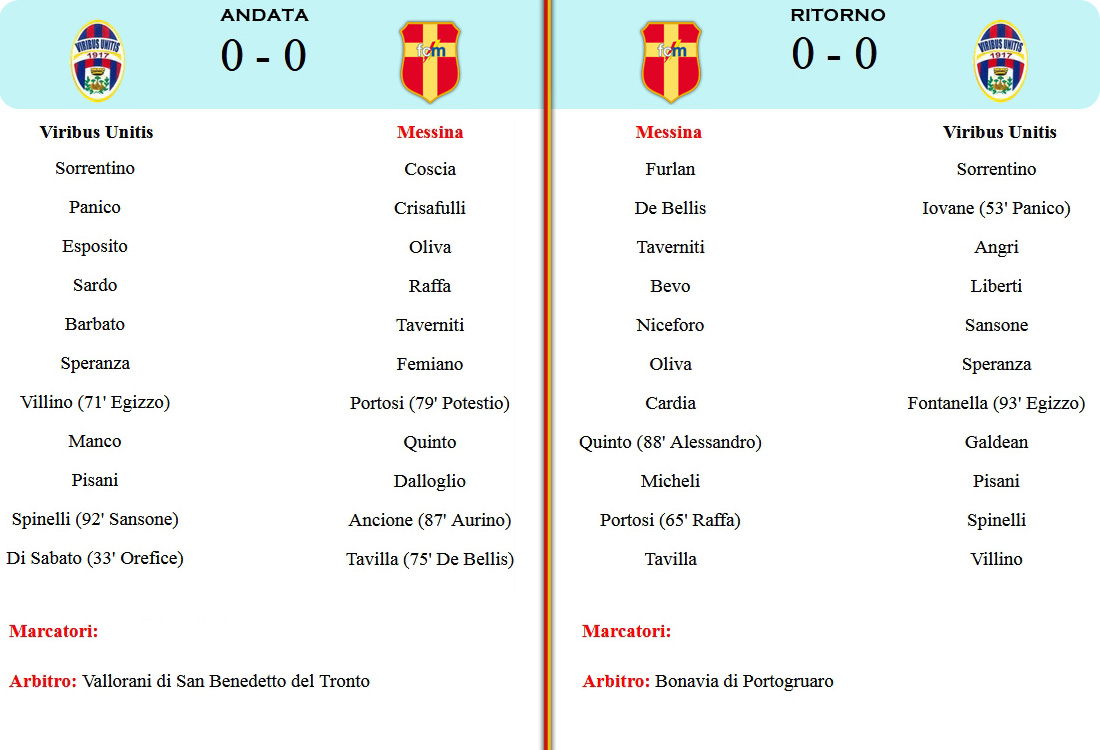The height and width of the screenshot is (750, 1100).
Task: Click the red Messina team name under Andata
Action: [x=430, y=132]
